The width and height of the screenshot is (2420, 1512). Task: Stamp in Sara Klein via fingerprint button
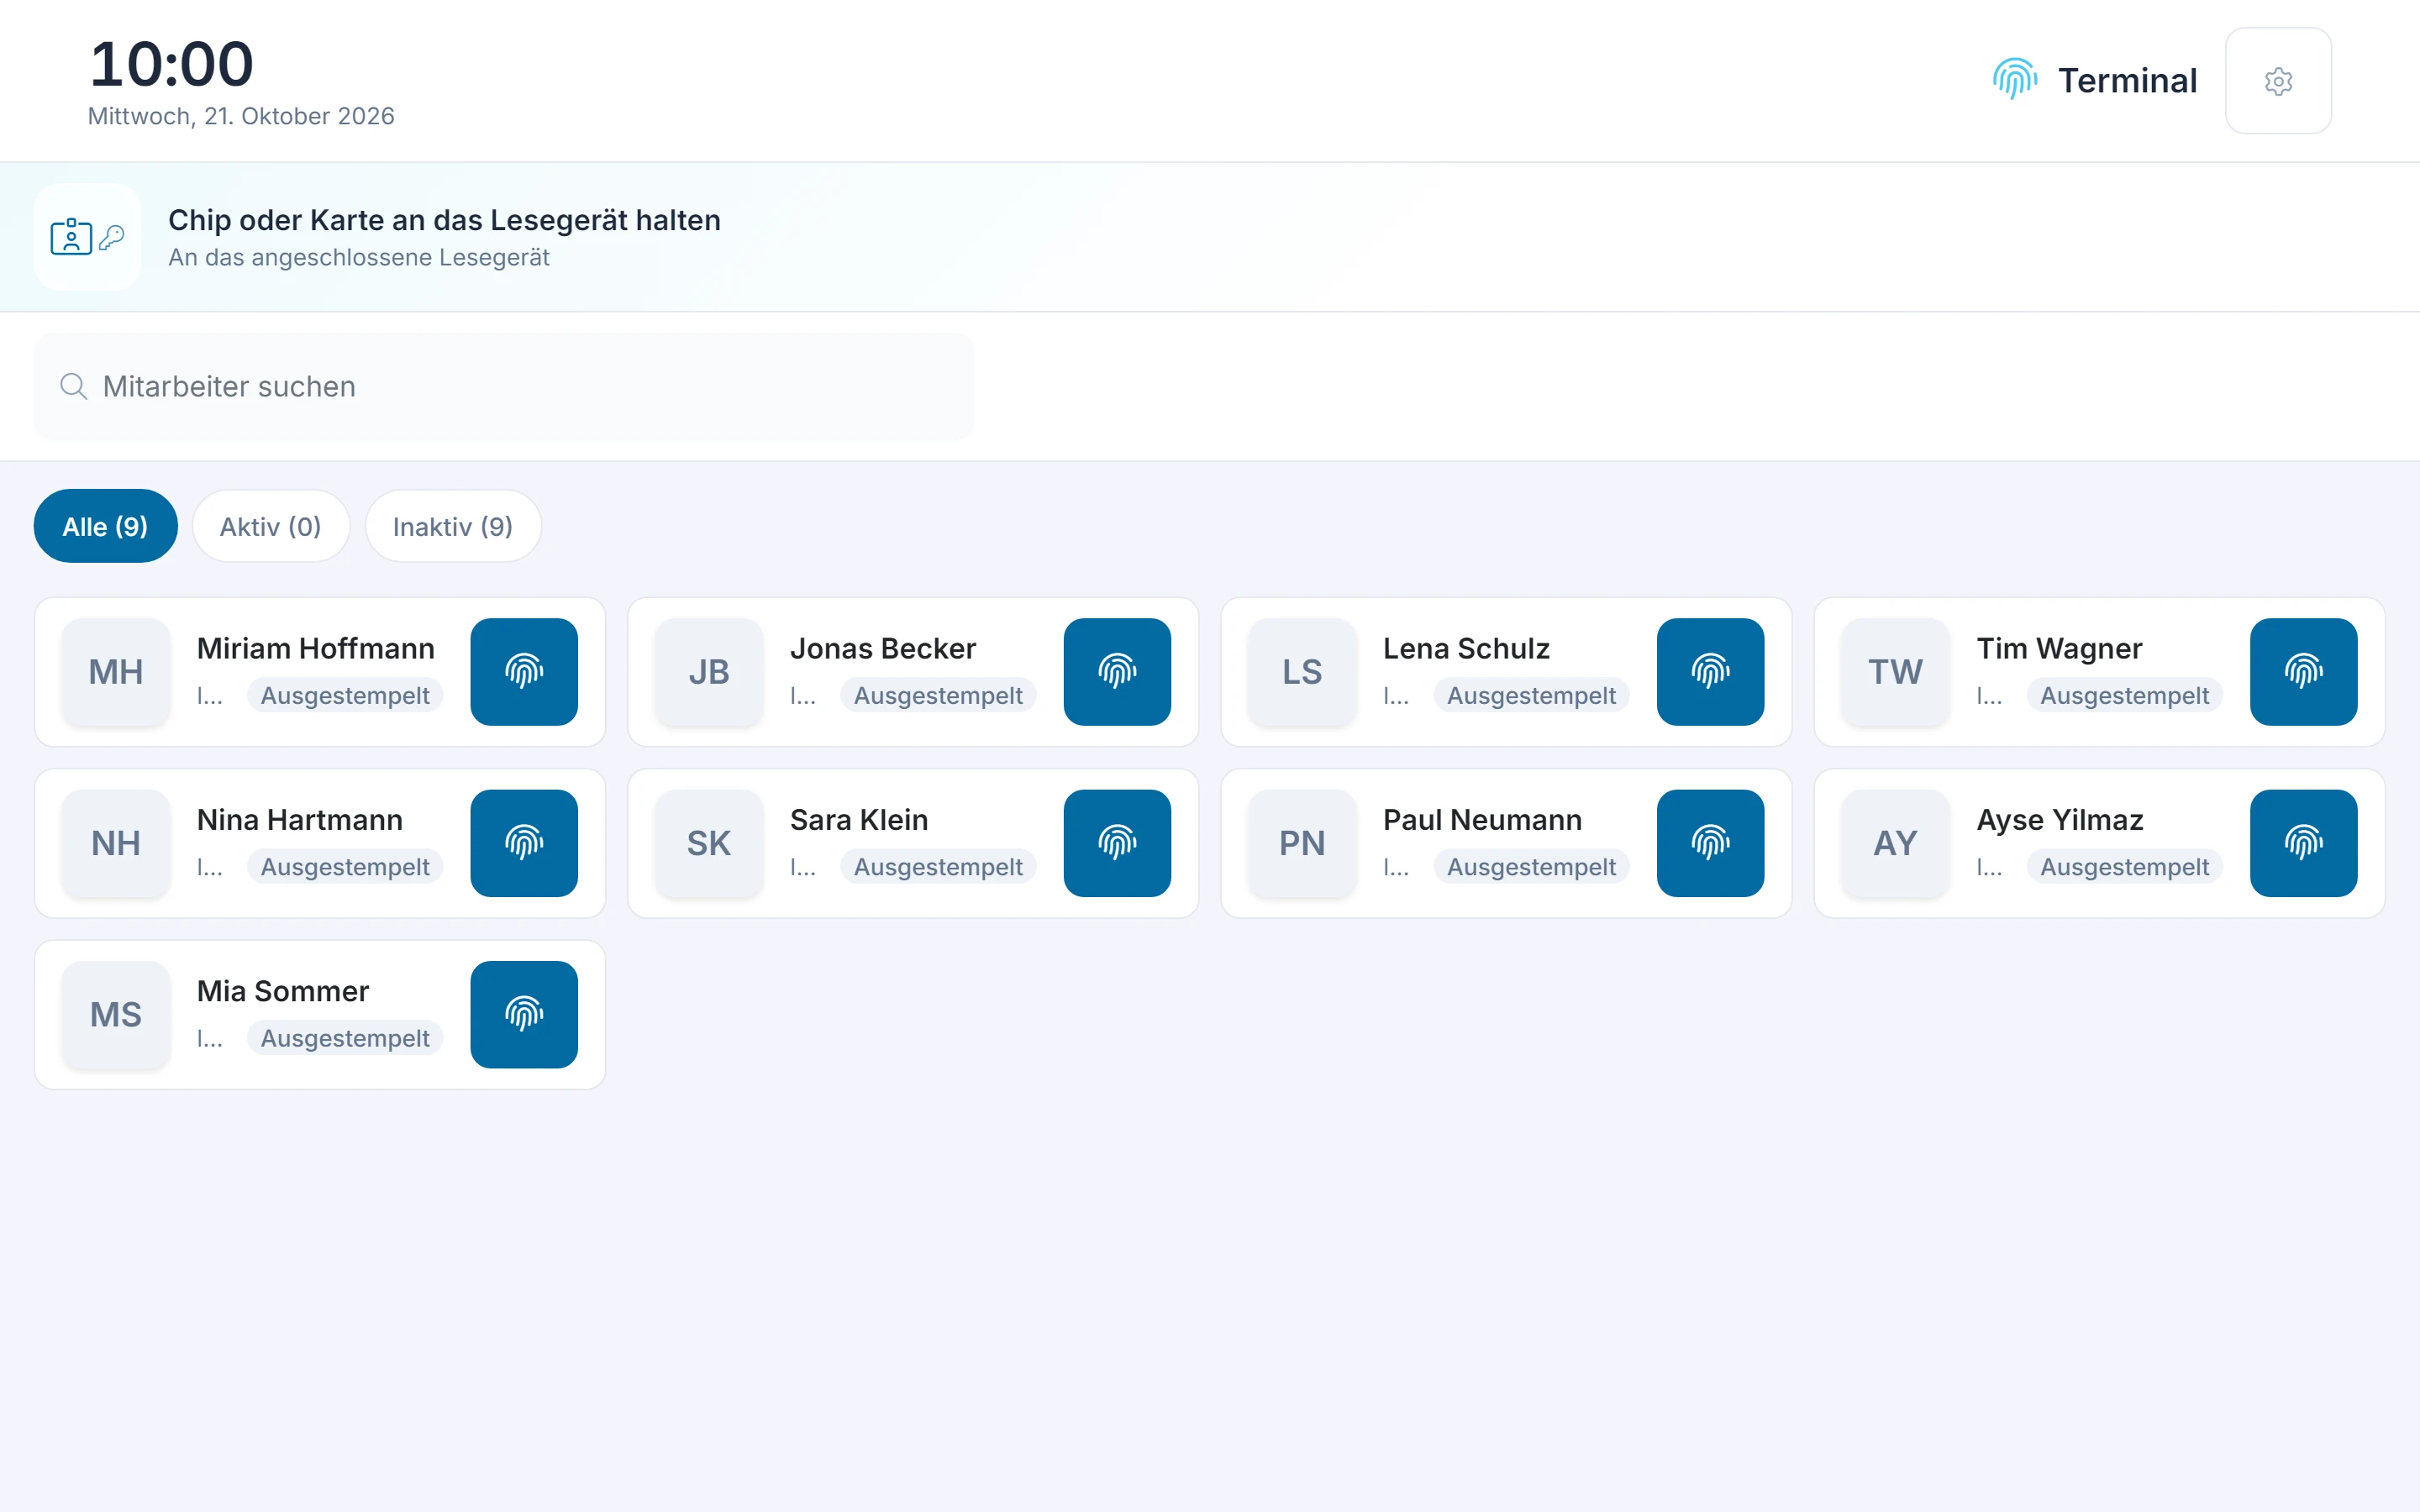[1117, 843]
